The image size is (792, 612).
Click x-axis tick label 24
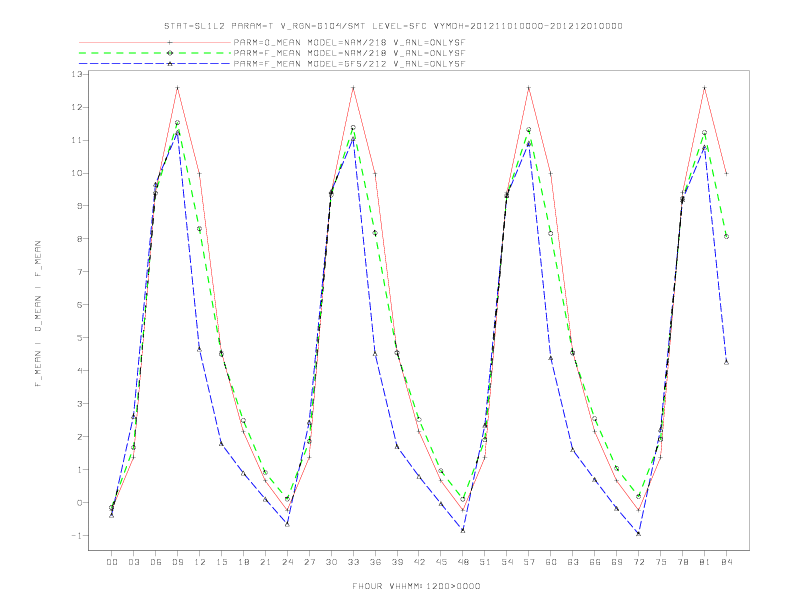[287, 562]
